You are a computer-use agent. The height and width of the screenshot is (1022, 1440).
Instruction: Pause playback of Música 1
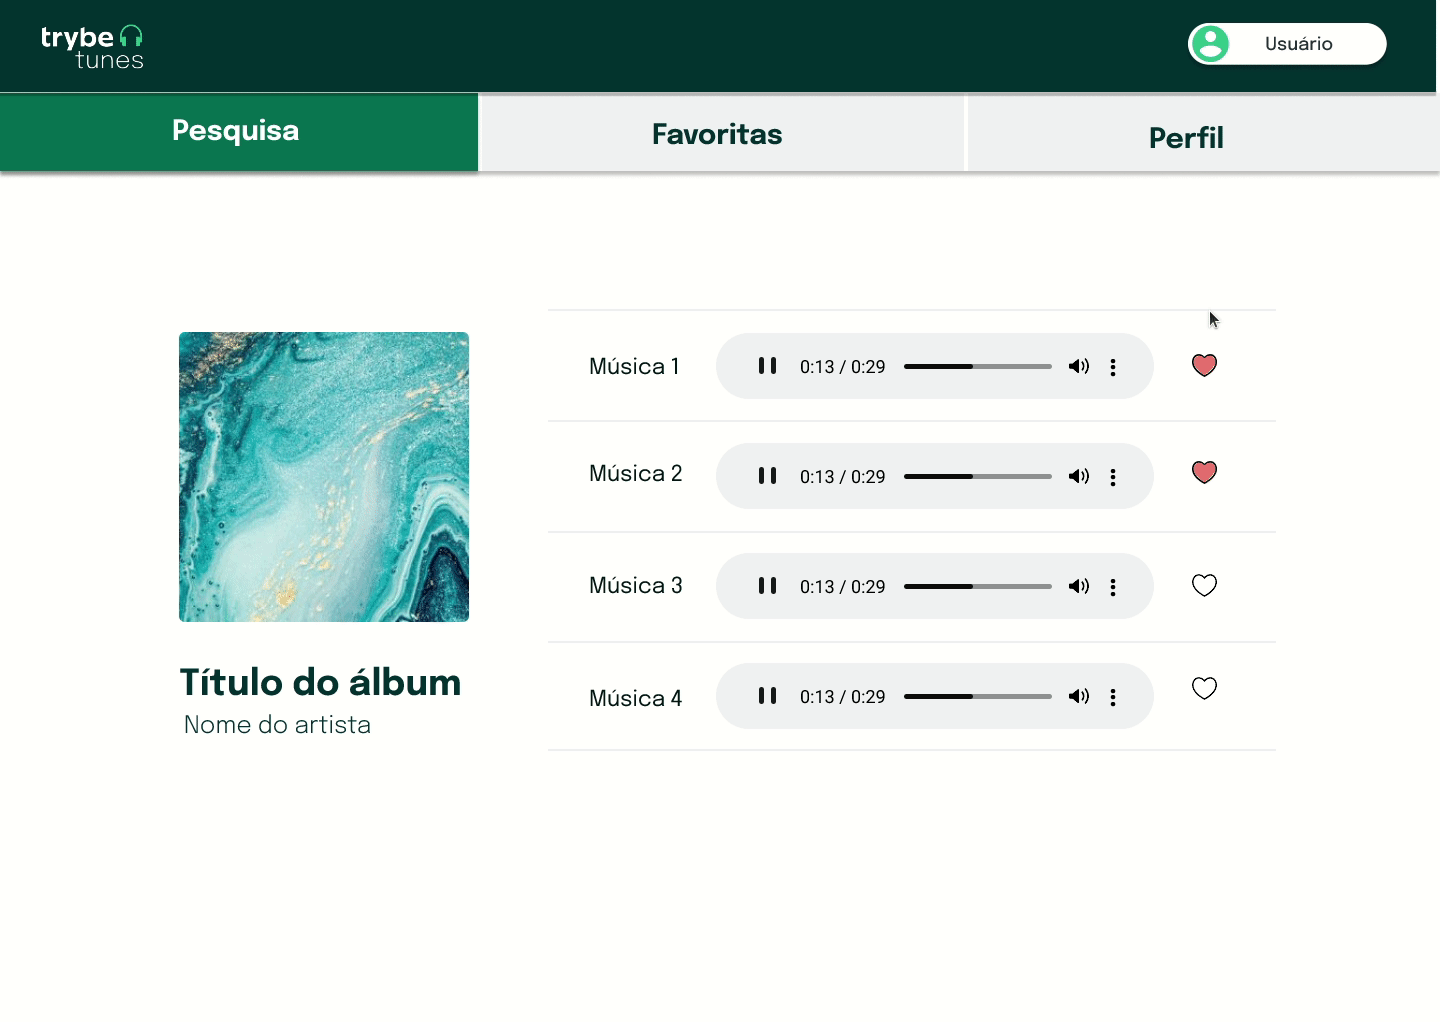(767, 366)
